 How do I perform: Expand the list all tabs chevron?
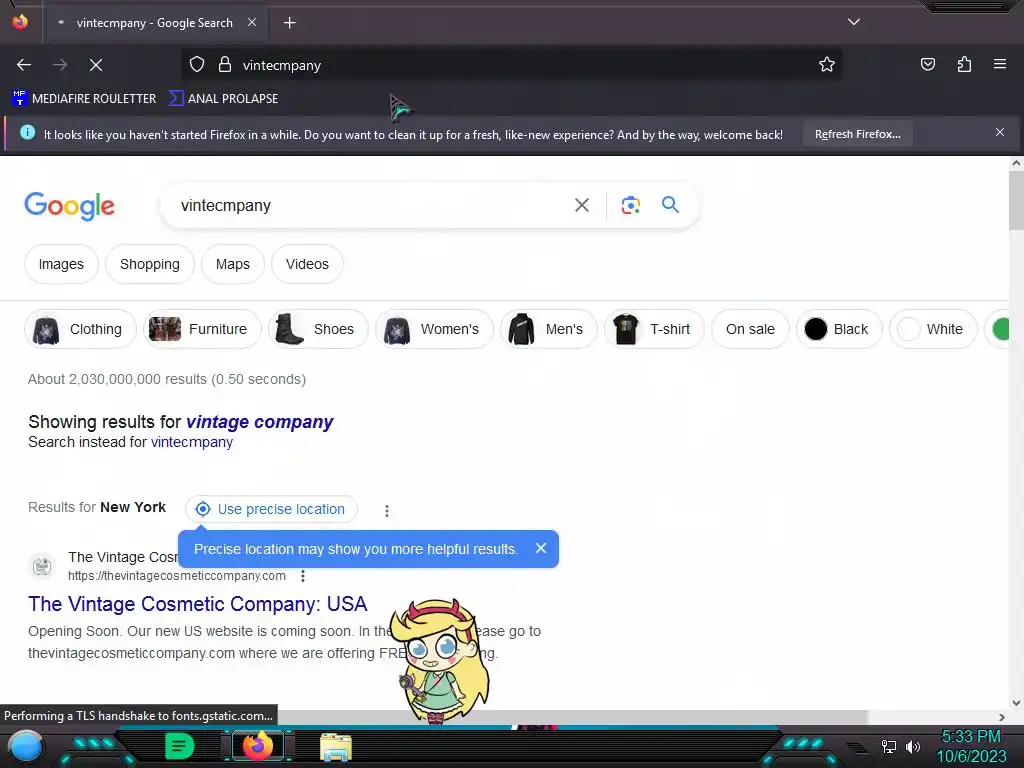point(854,22)
